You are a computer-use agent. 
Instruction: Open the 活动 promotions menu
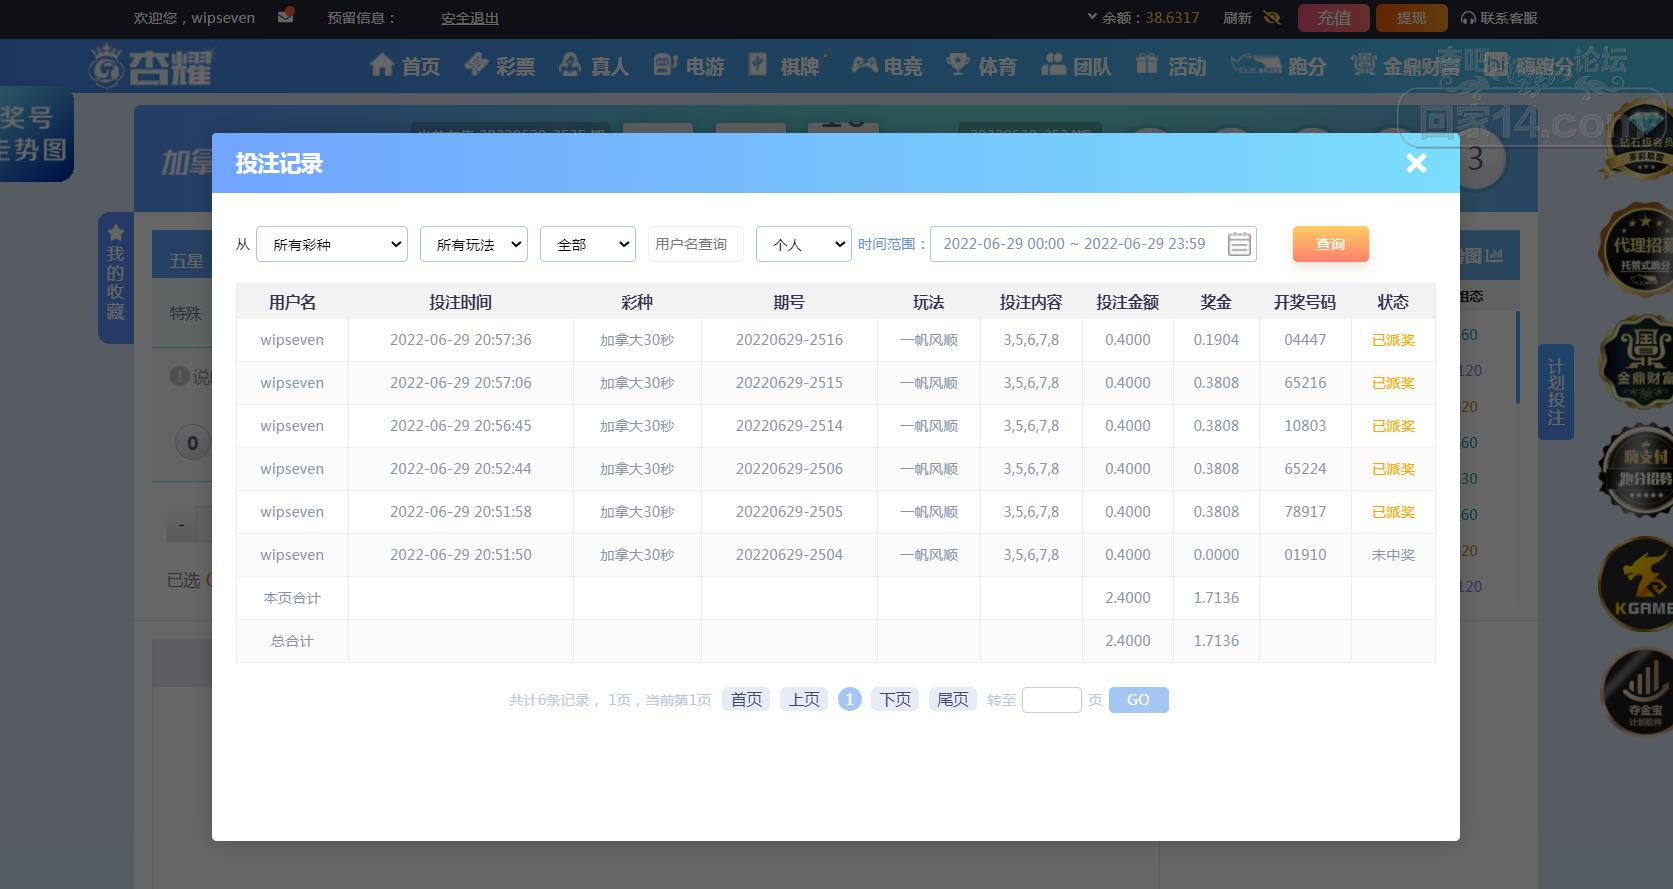point(1171,66)
